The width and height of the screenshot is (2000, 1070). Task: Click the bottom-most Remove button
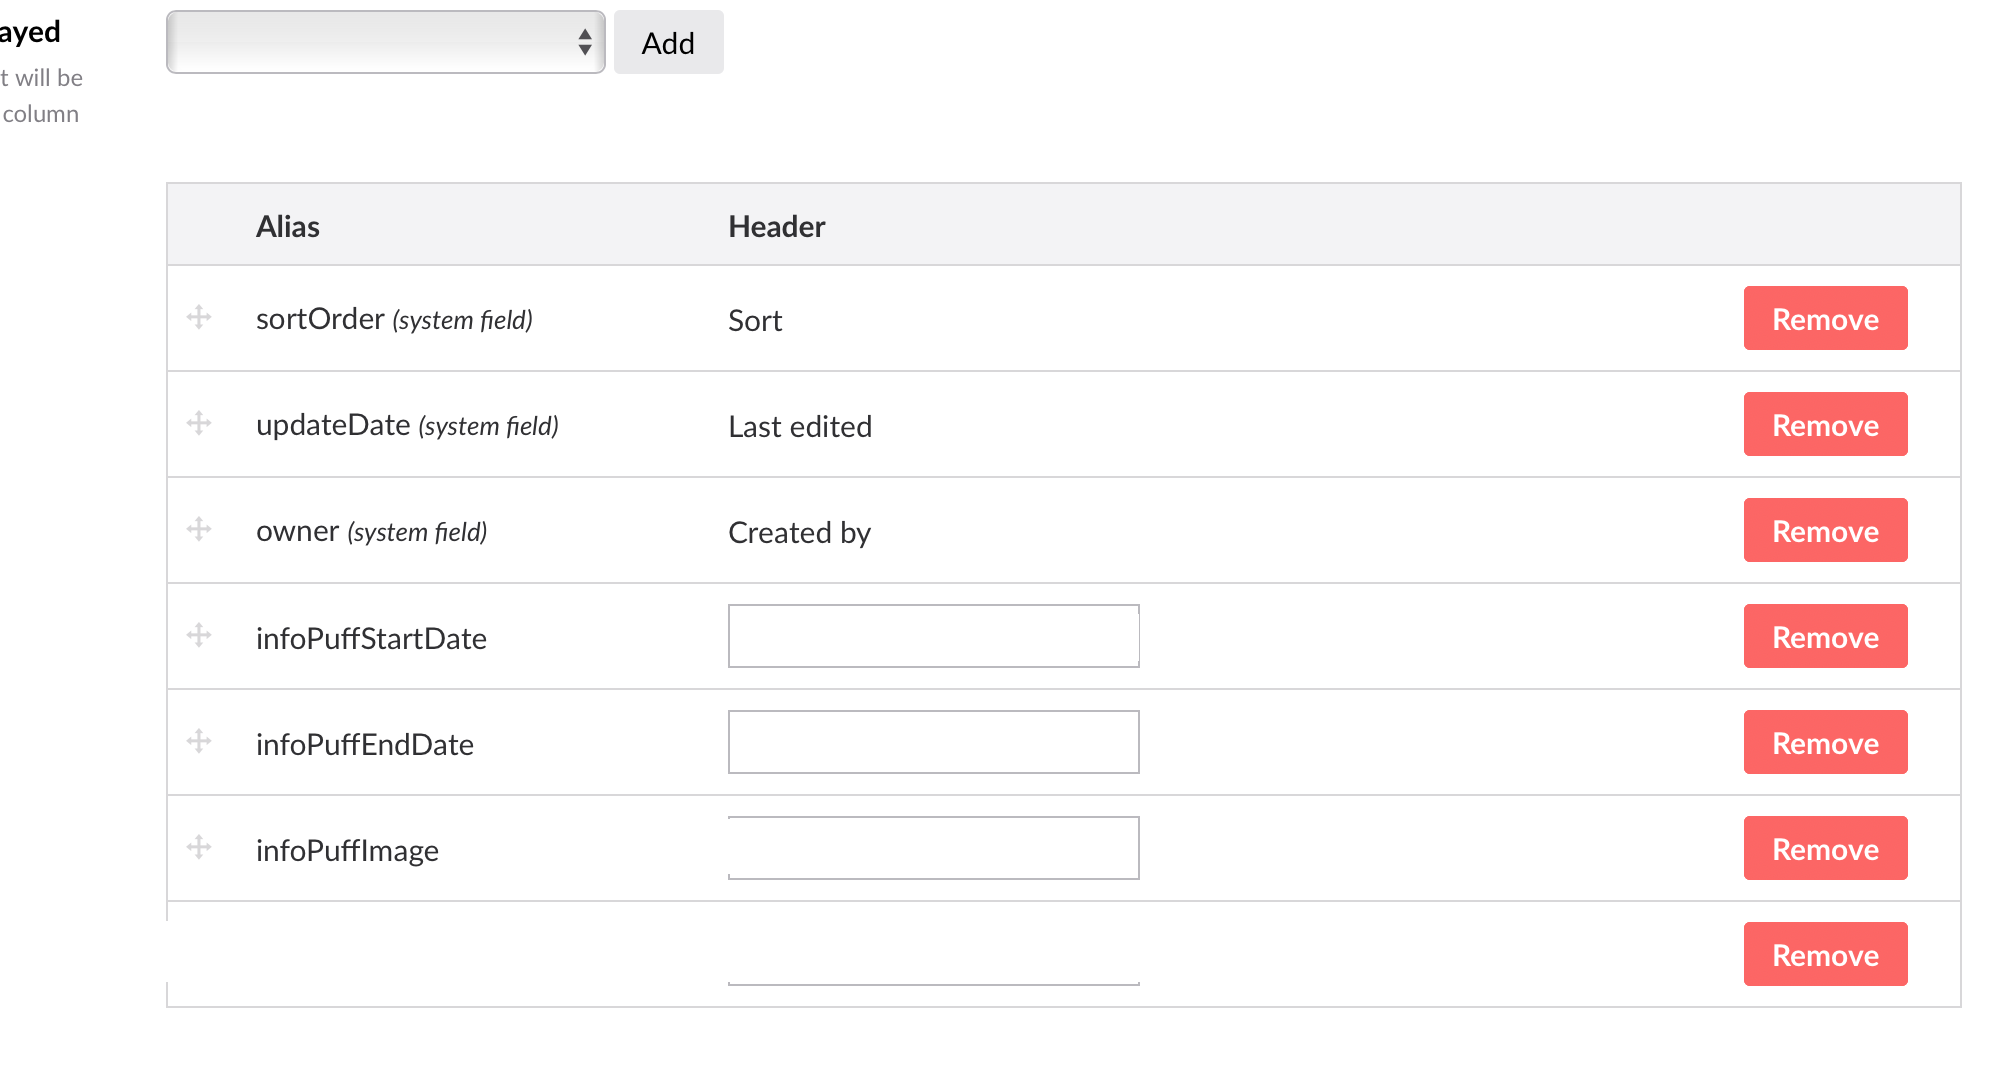[1824, 955]
